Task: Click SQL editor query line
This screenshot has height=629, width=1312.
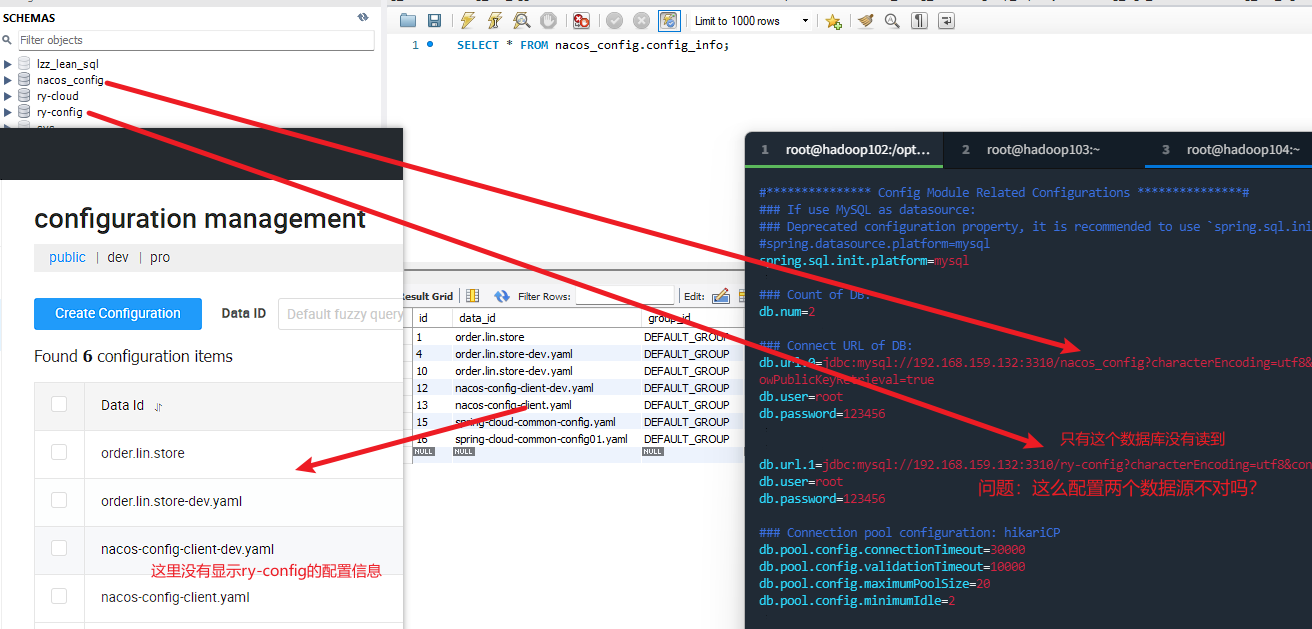Action: click(x=593, y=45)
